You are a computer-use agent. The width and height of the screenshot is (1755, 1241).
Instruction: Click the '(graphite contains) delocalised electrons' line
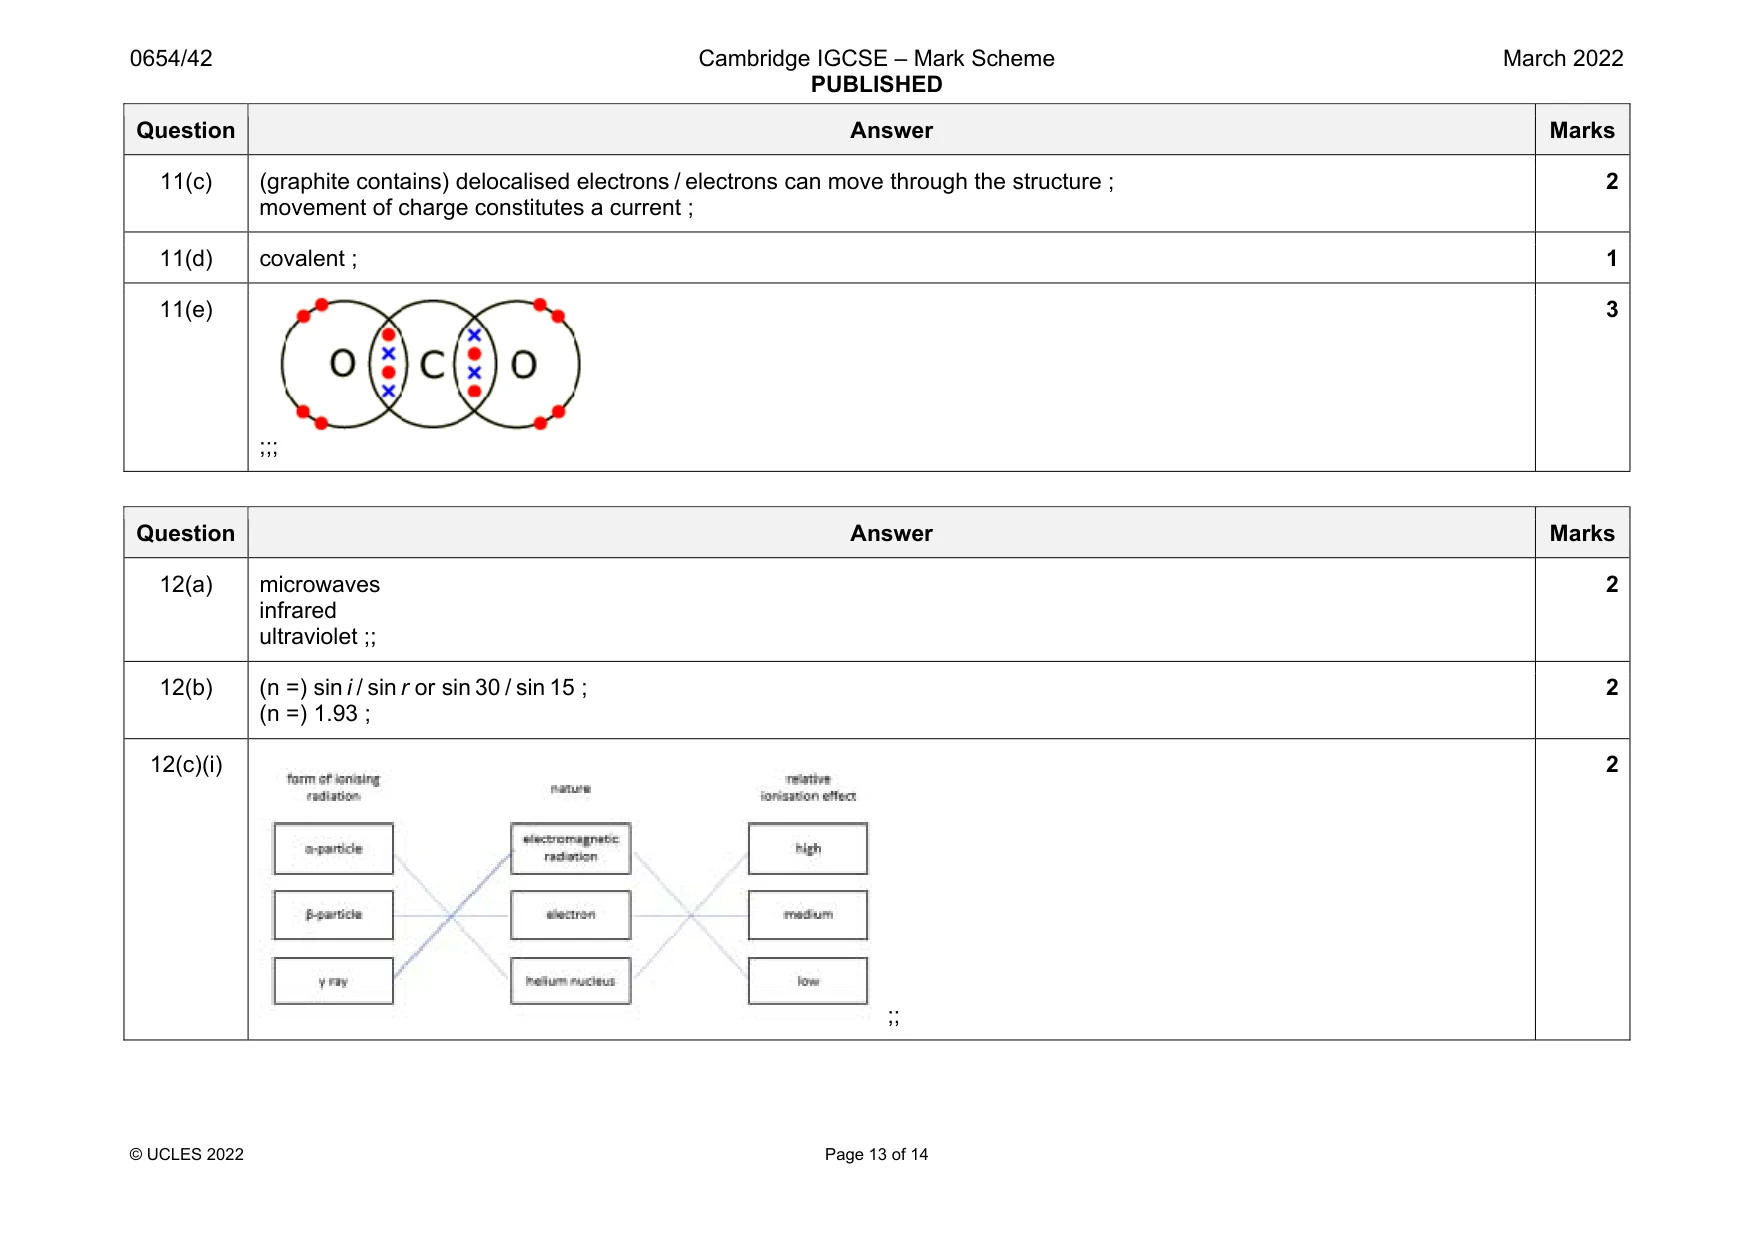pos(686,181)
